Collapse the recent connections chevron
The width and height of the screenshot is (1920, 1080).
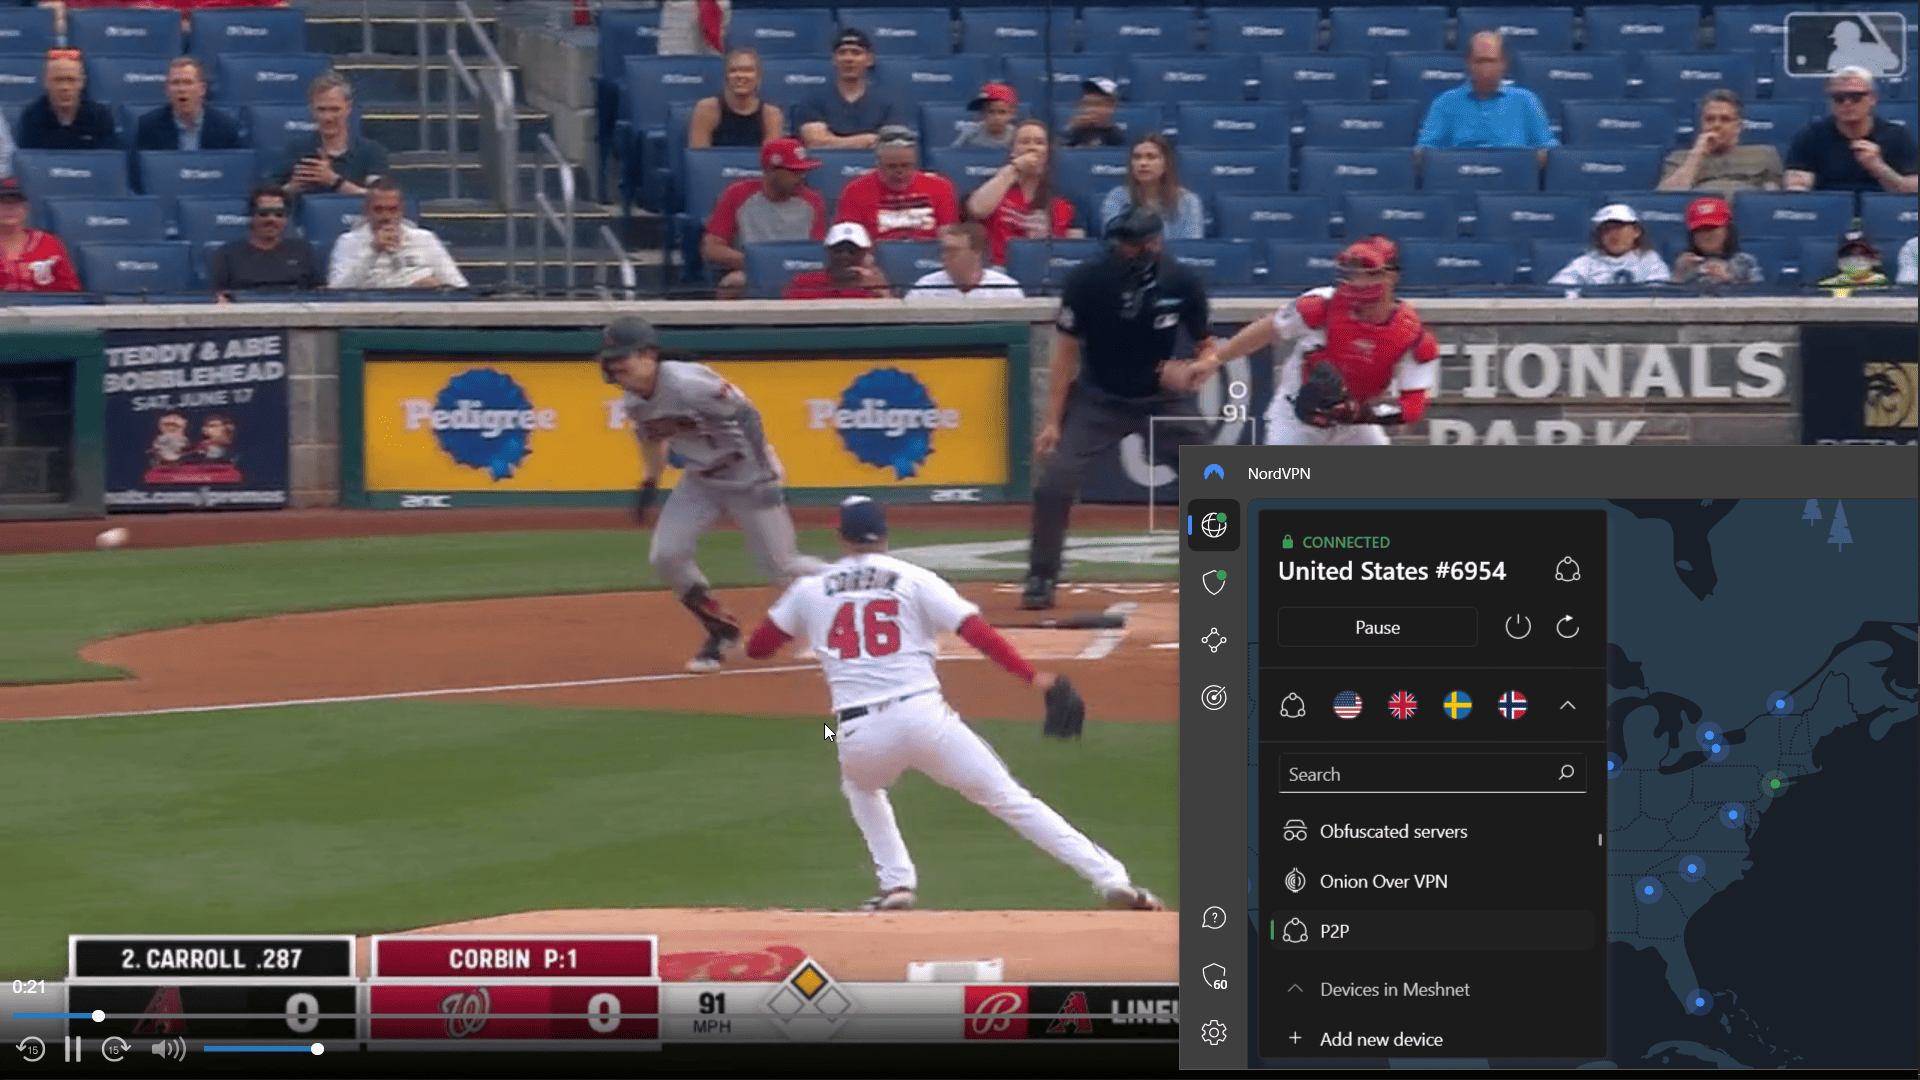pyautogui.click(x=1568, y=705)
